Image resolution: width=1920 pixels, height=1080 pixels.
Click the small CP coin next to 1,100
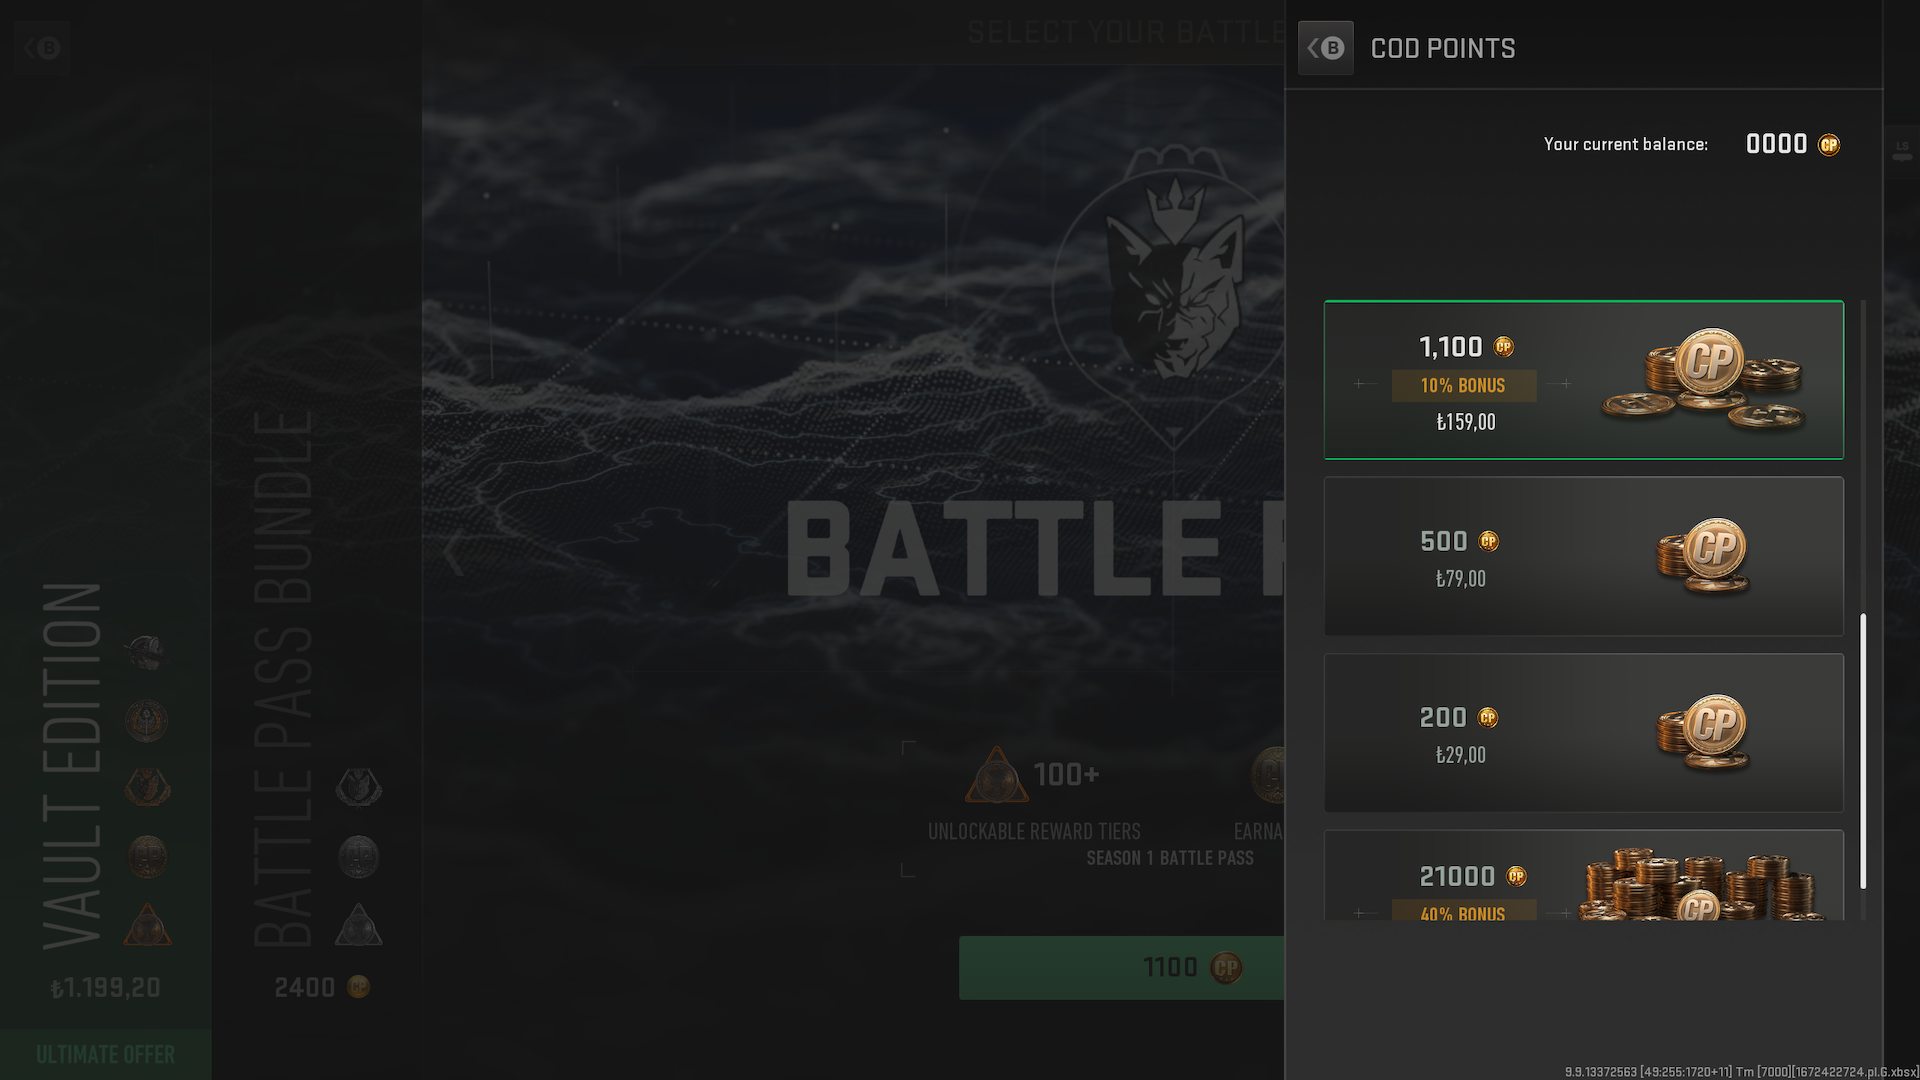tap(1504, 347)
